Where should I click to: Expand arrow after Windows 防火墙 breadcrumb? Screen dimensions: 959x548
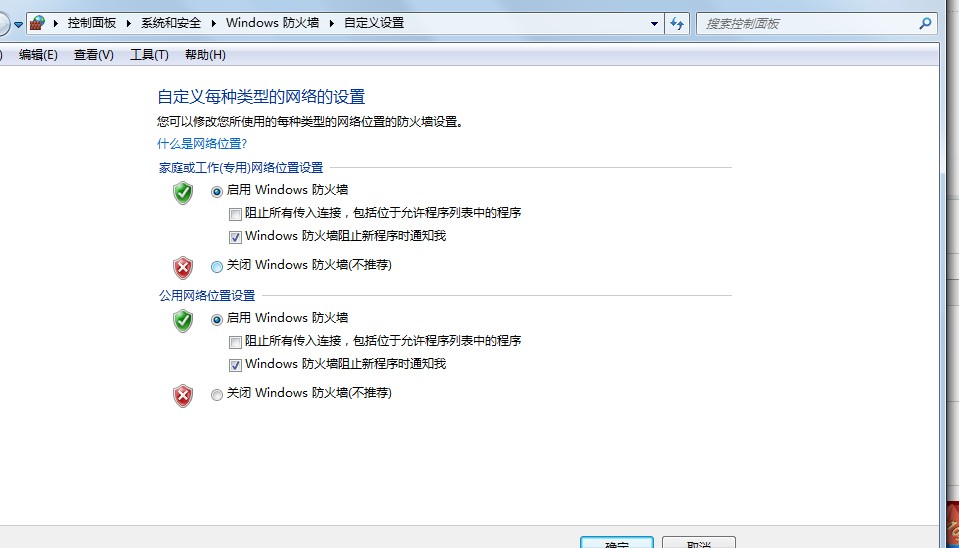[332, 23]
